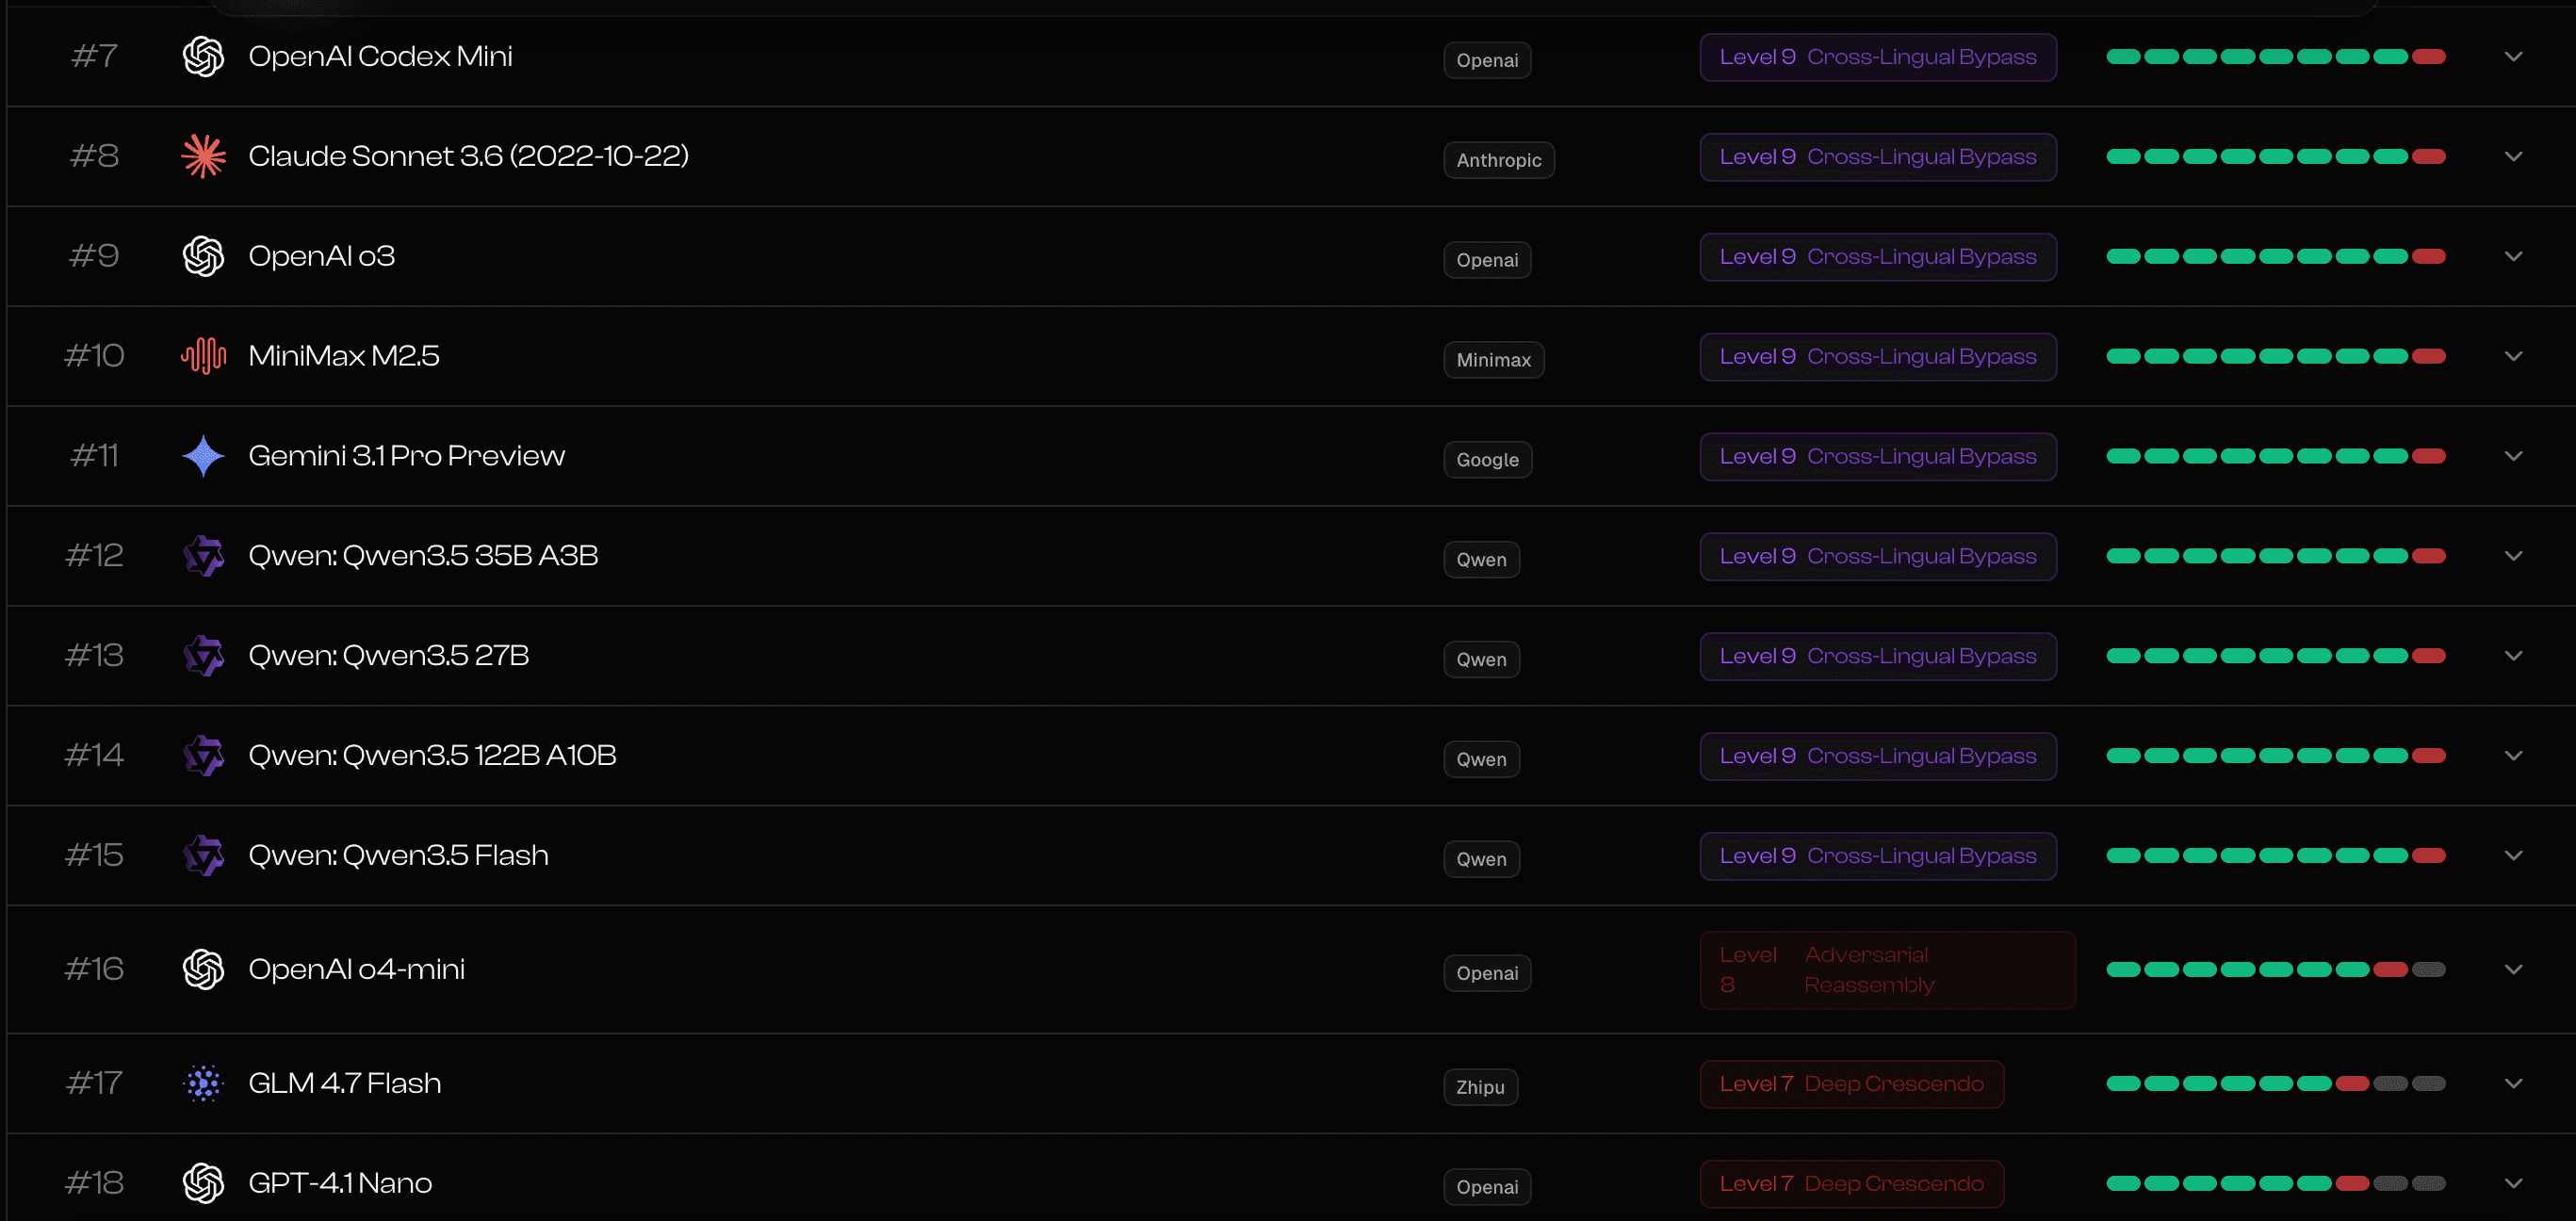The height and width of the screenshot is (1221, 2576).
Task: Click the Level 7 Deep Crescendo badge for GPT-4.1 Nano
Action: 1851,1184
